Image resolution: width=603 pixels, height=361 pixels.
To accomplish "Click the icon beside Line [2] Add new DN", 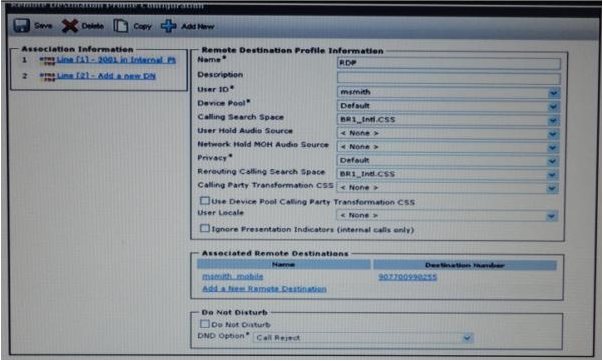I will click(47, 76).
